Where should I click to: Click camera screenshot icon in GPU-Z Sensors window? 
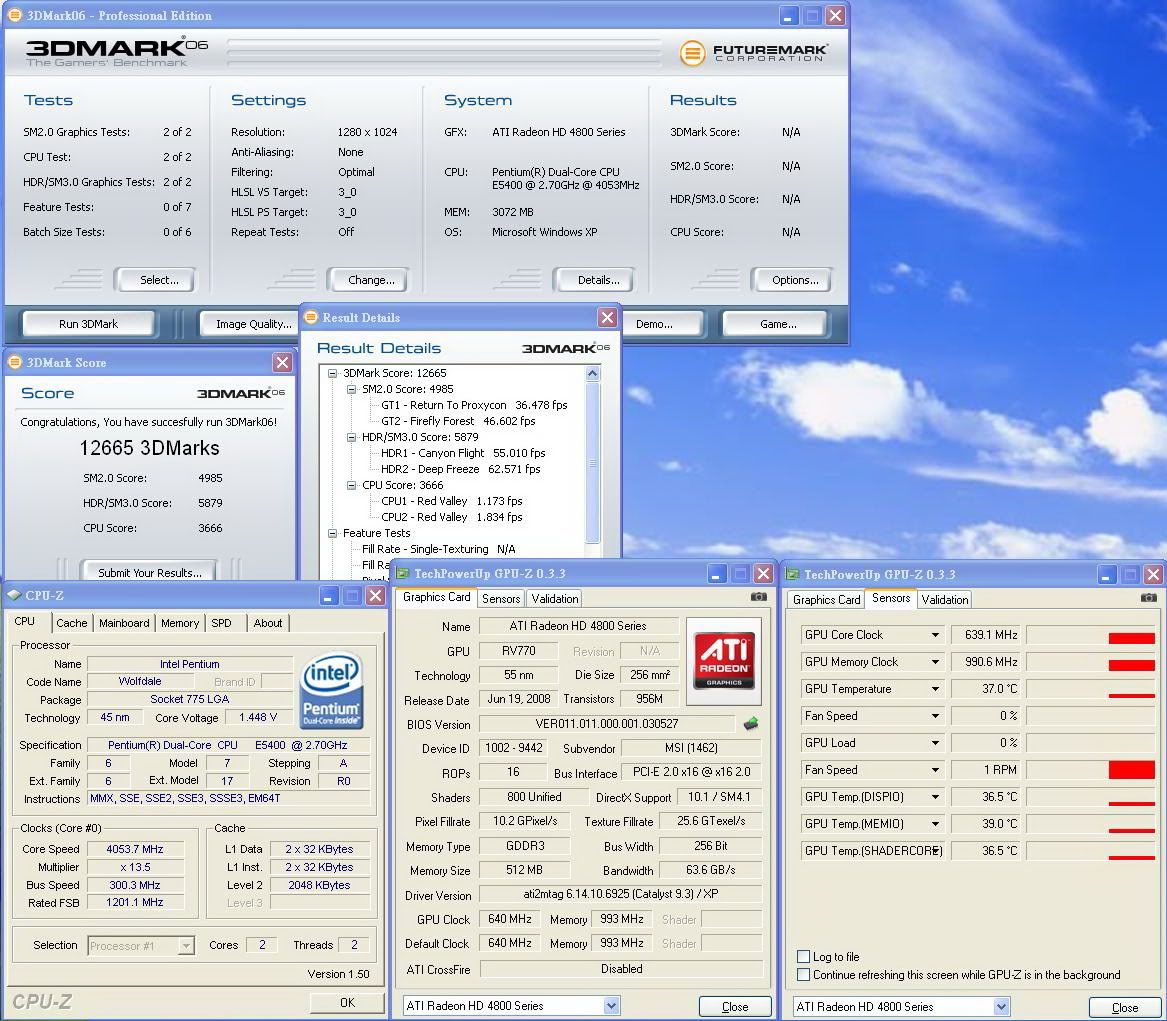[1148, 598]
